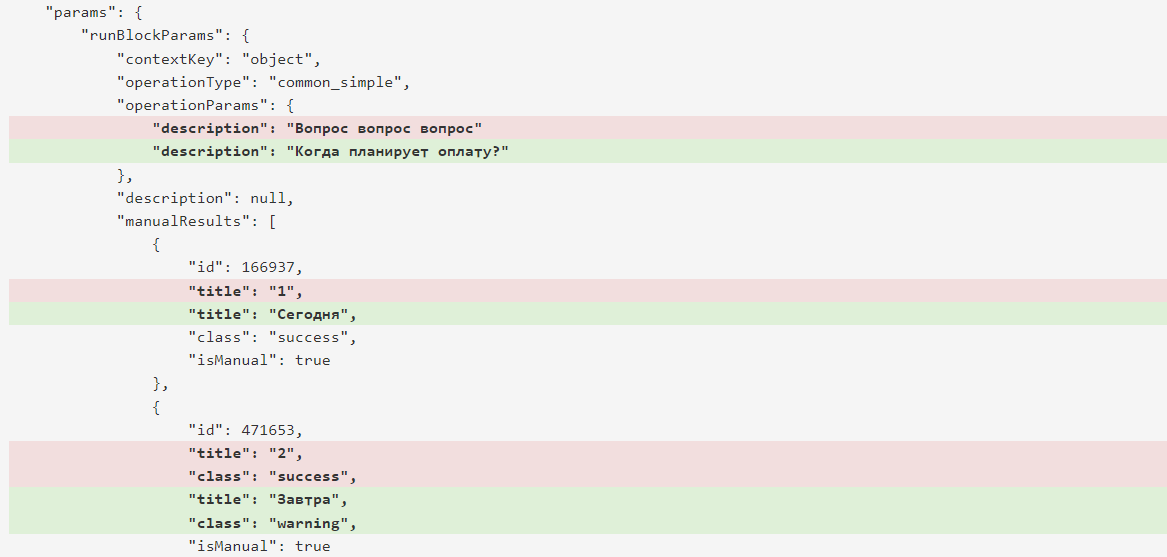
Task: Click the id value 471653
Action: [x=268, y=430]
